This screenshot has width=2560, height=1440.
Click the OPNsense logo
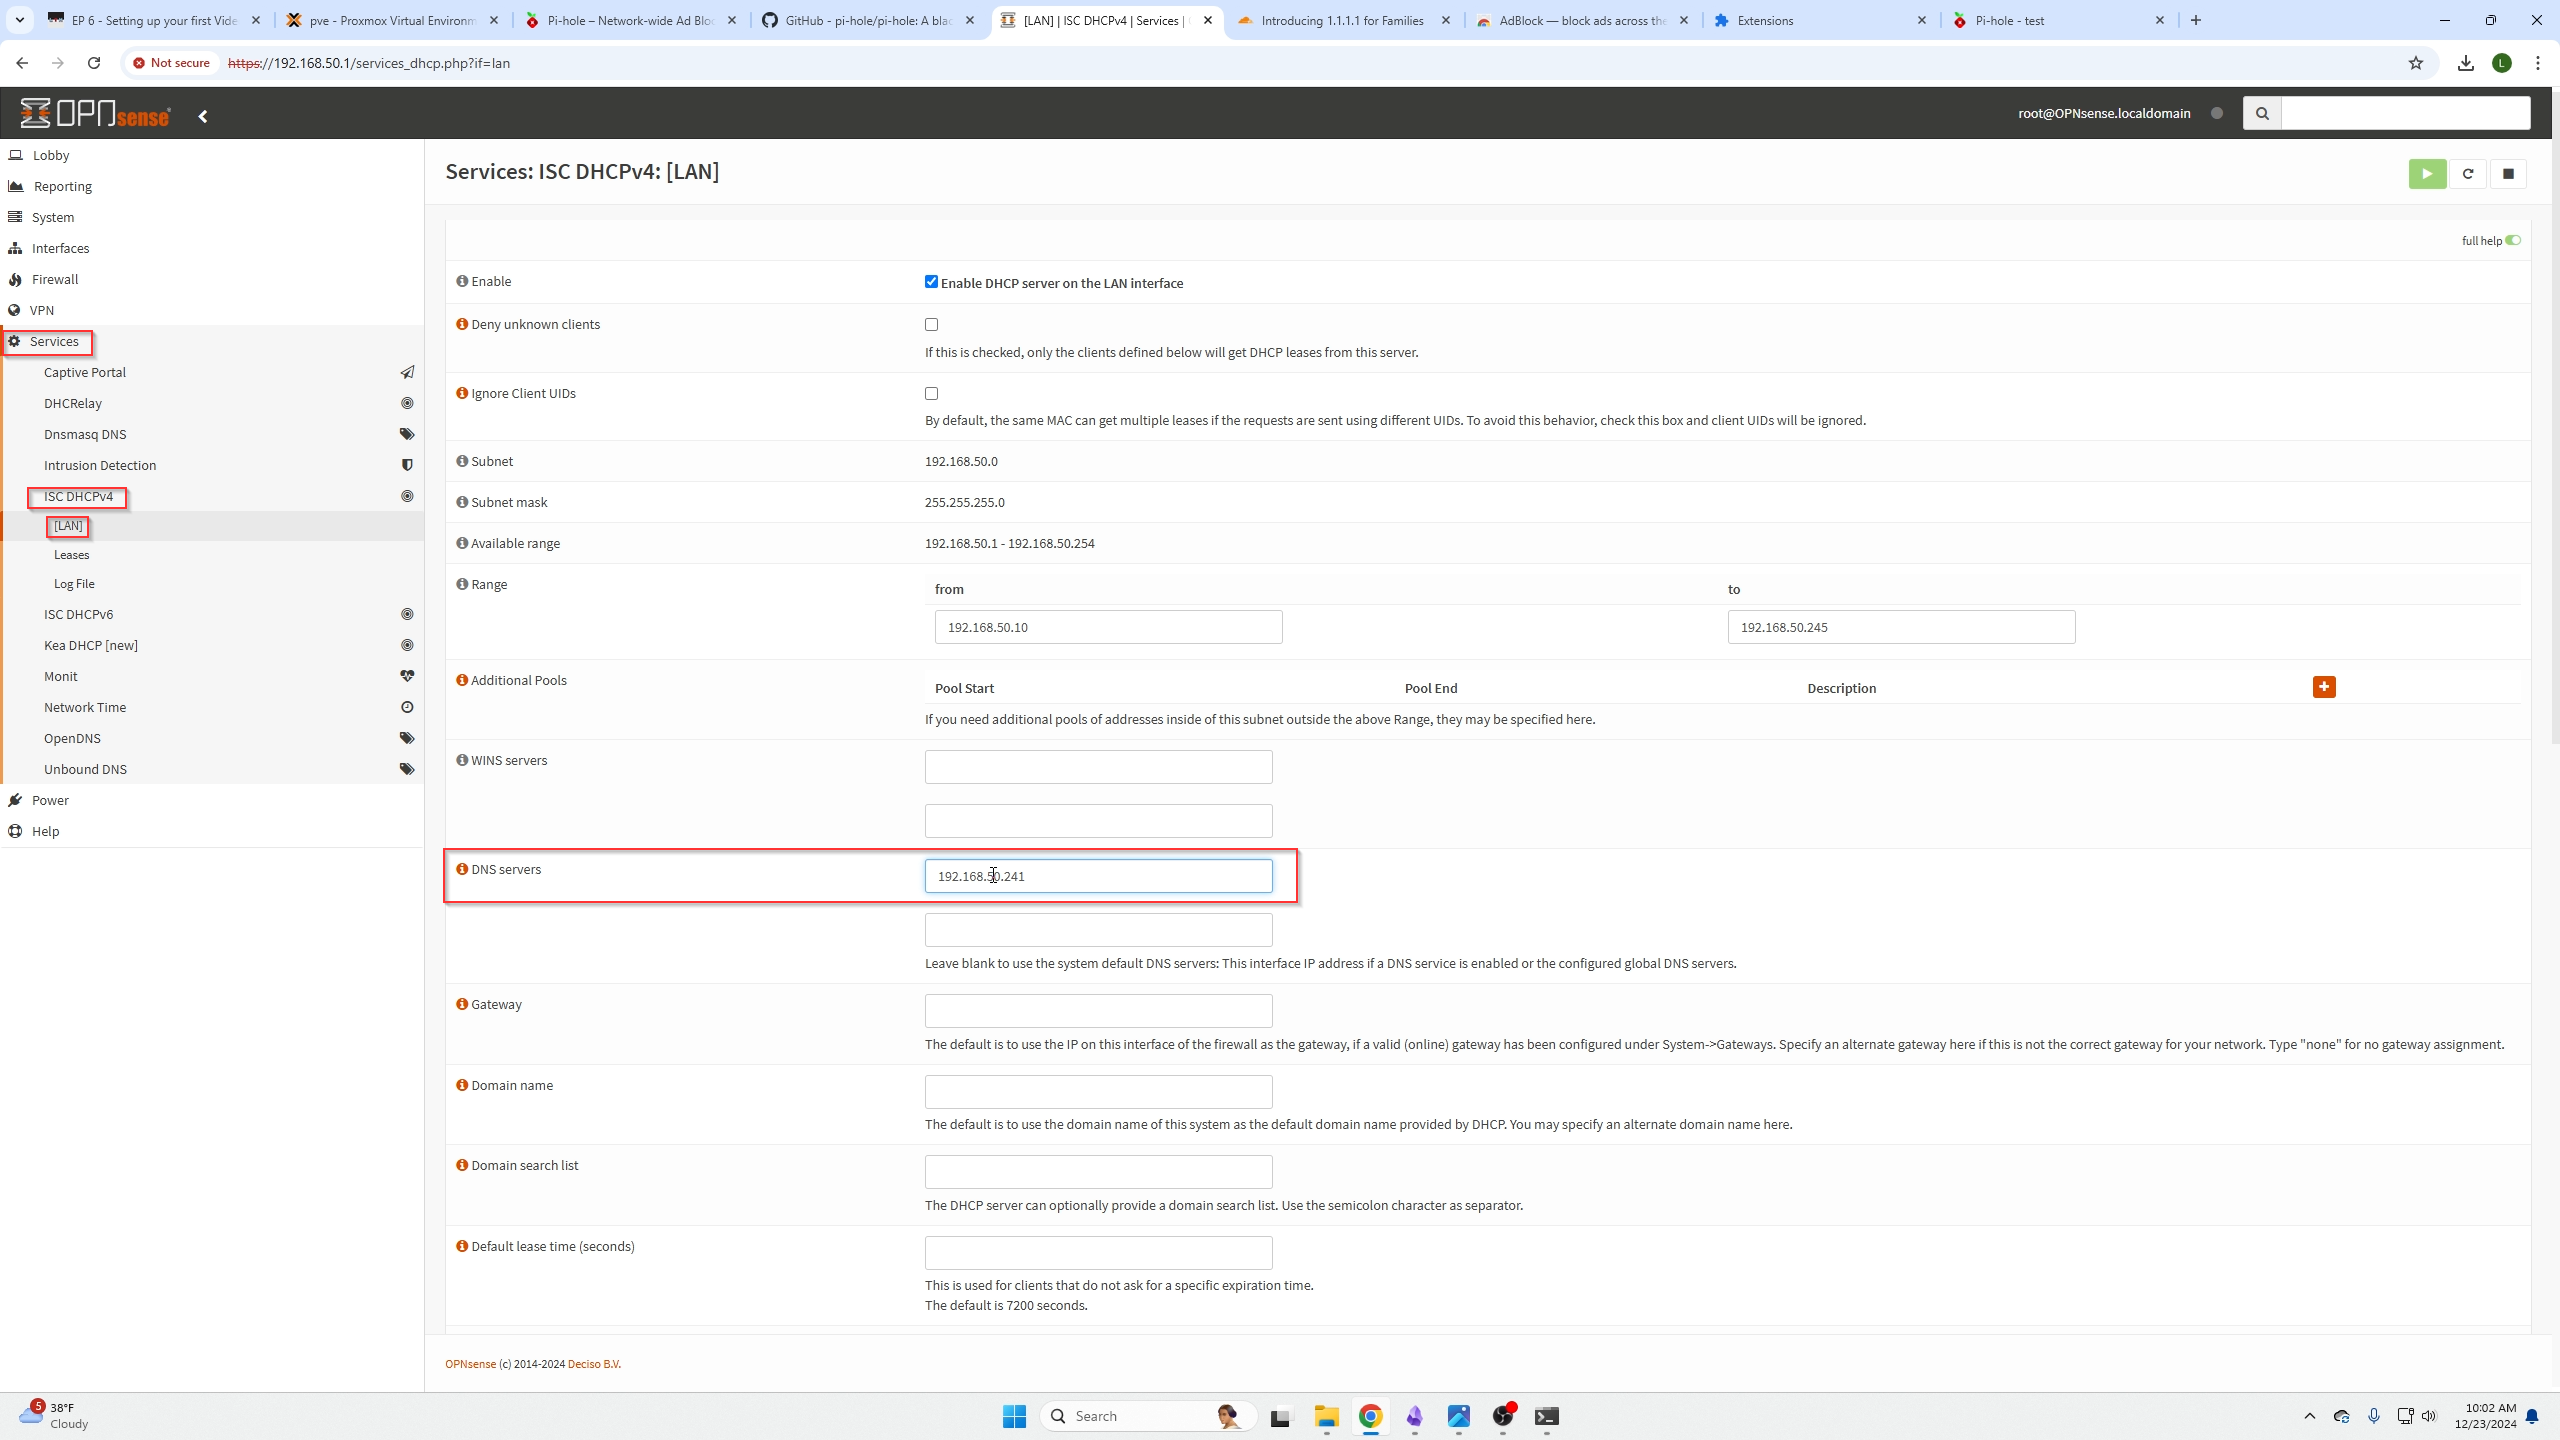click(96, 114)
